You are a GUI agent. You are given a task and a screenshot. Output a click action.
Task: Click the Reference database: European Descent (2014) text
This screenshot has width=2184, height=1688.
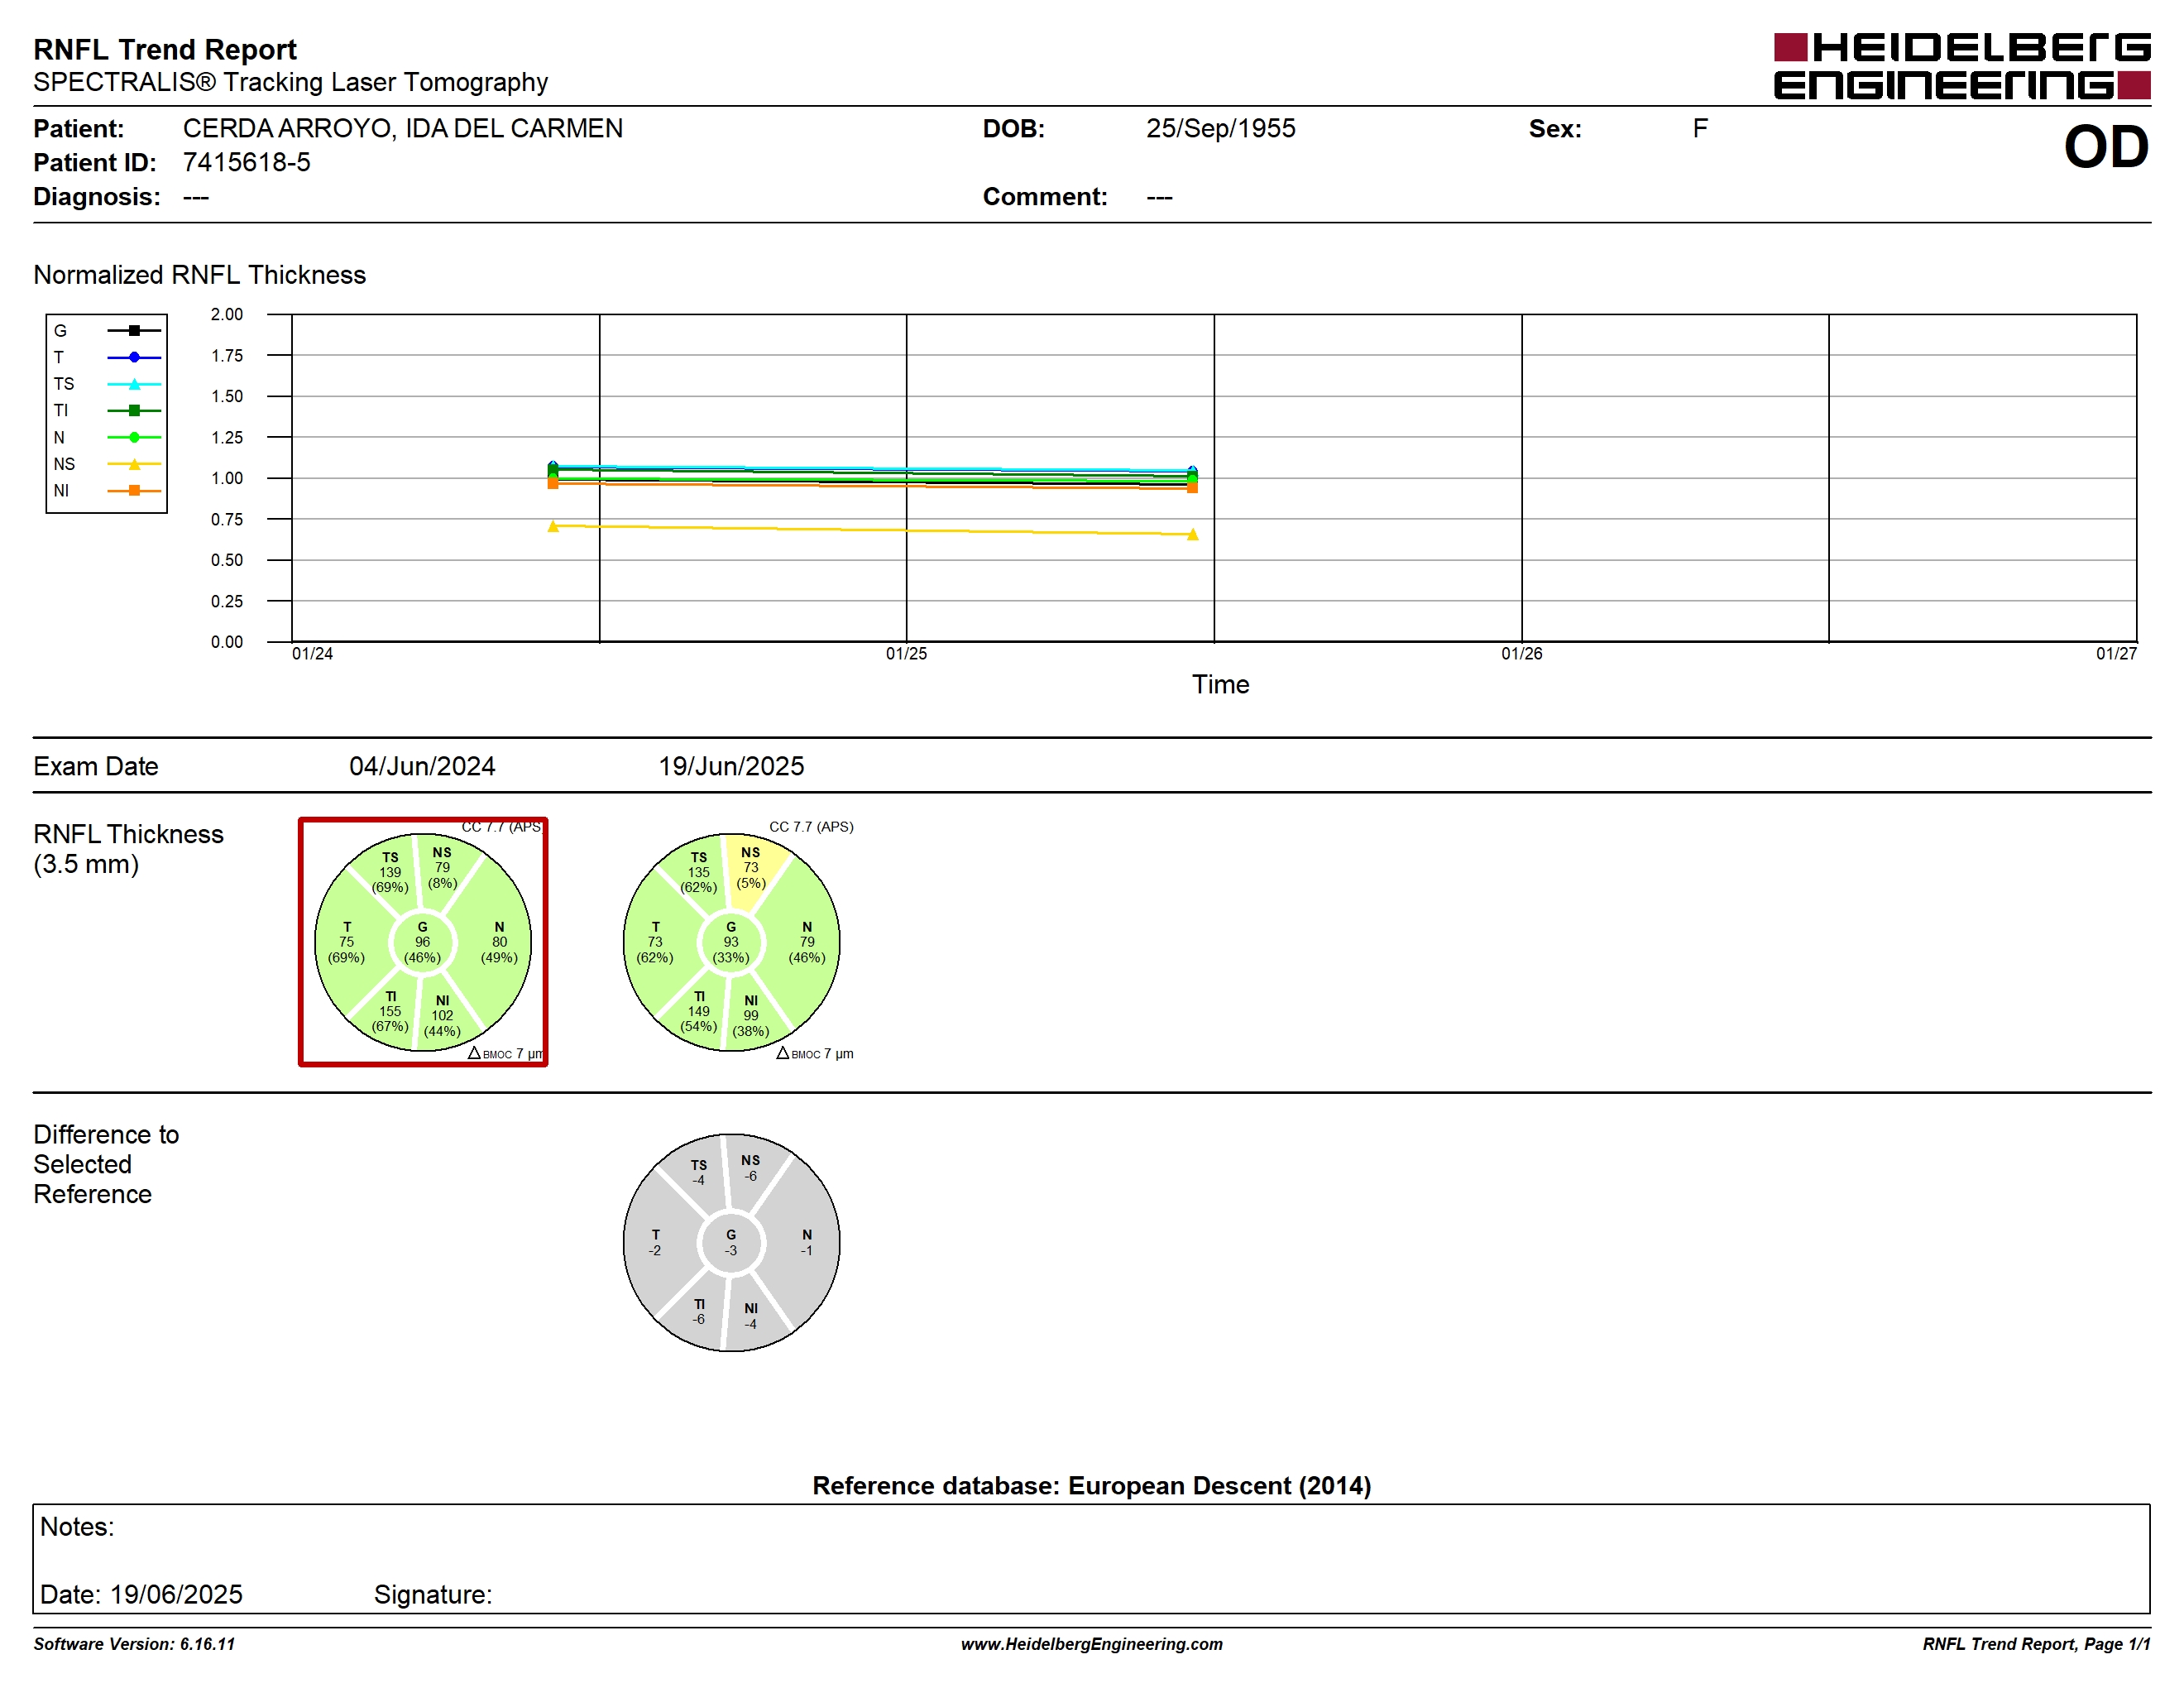tap(1091, 1486)
